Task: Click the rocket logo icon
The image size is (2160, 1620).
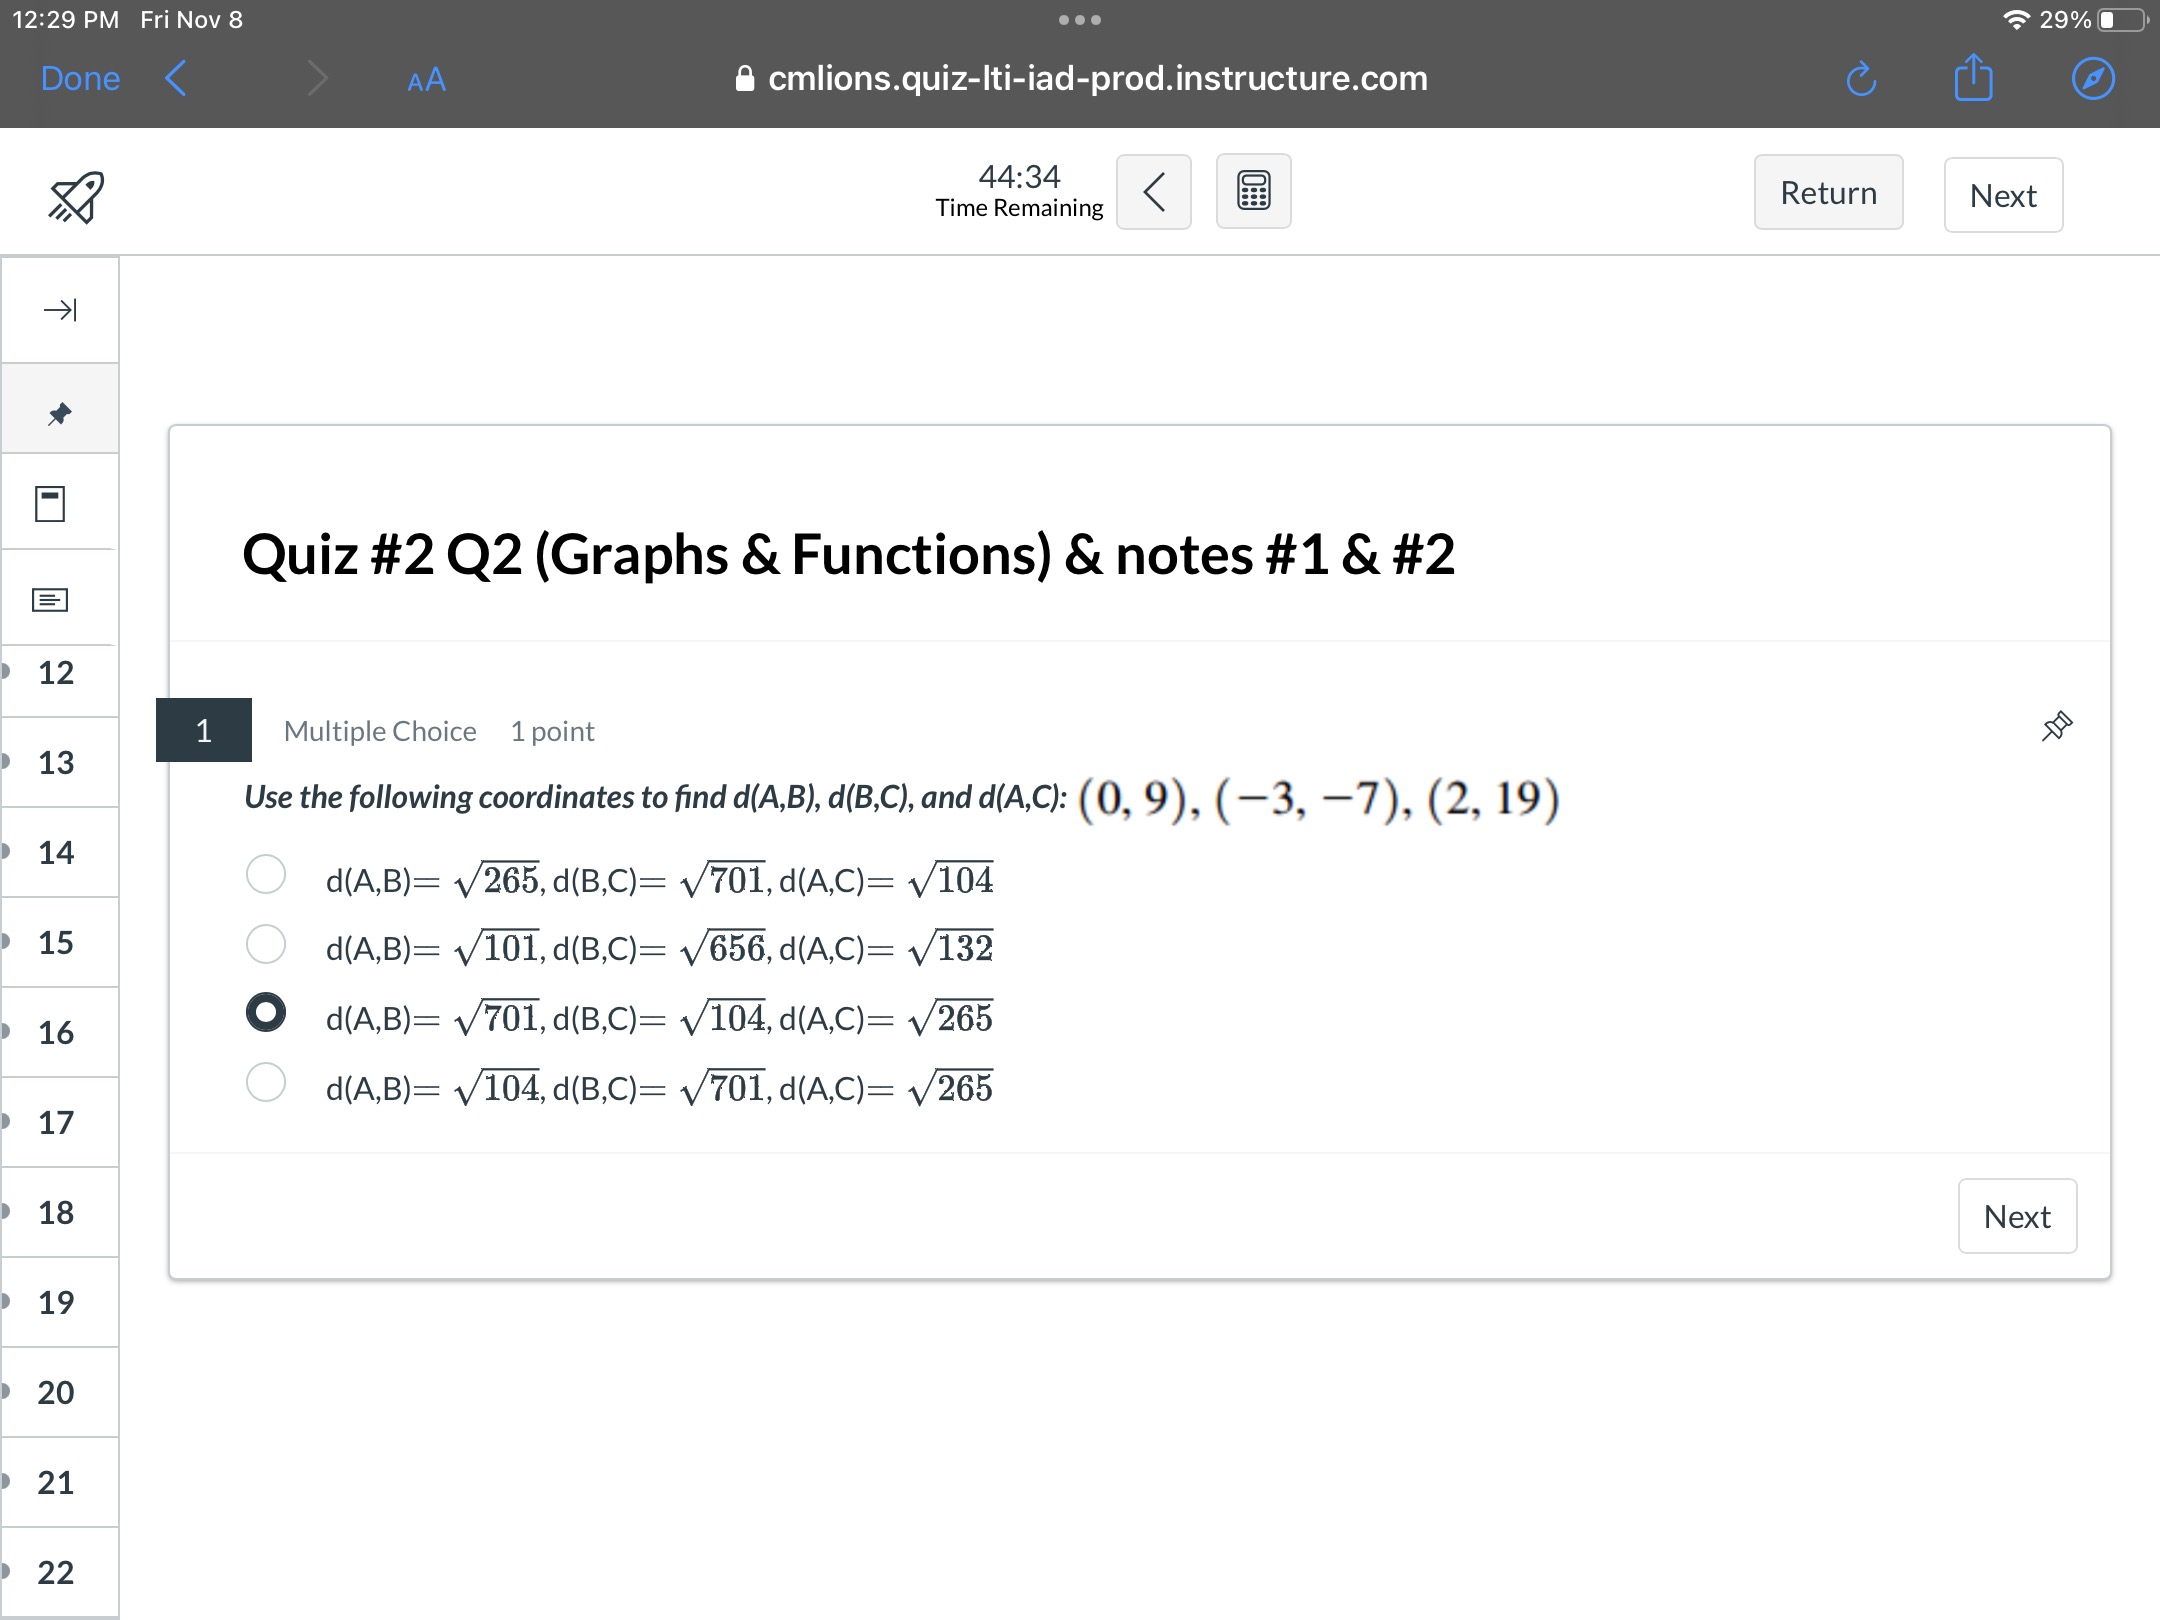Action: [76, 196]
